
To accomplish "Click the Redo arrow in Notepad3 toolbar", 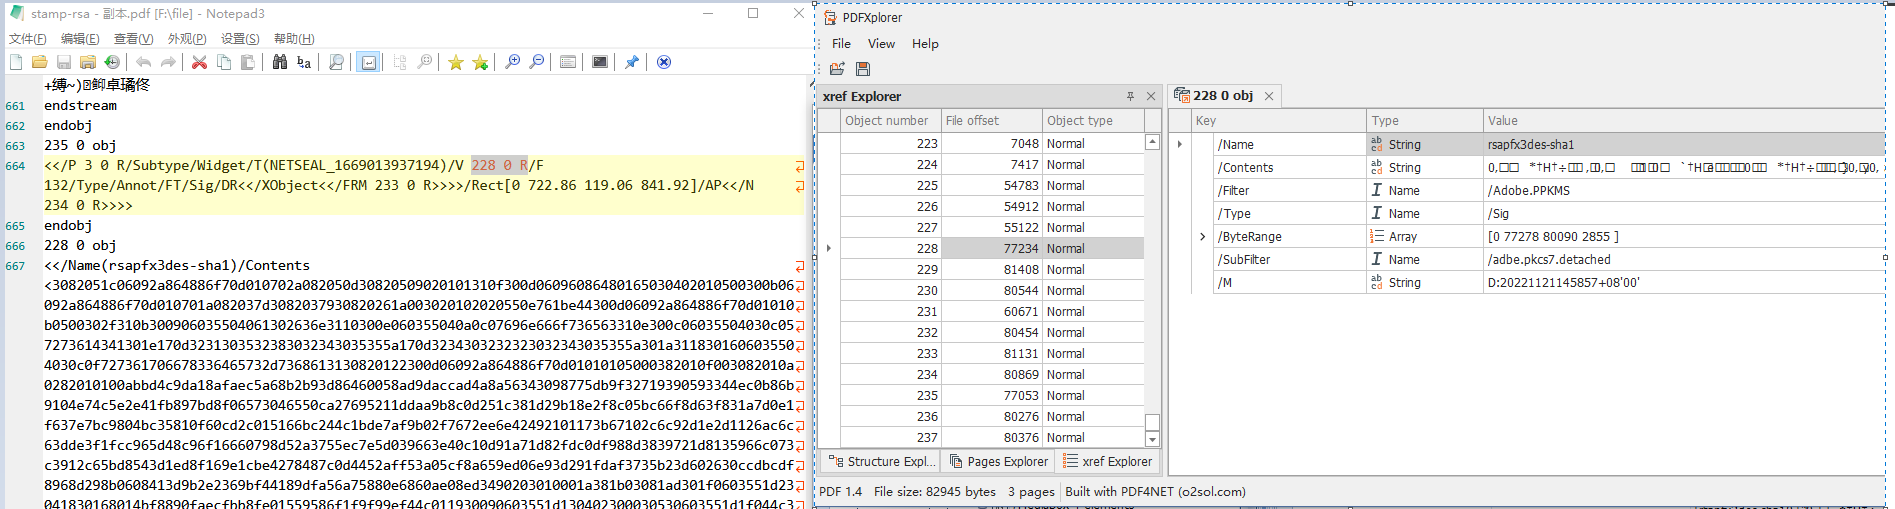I will (x=168, y=62).
